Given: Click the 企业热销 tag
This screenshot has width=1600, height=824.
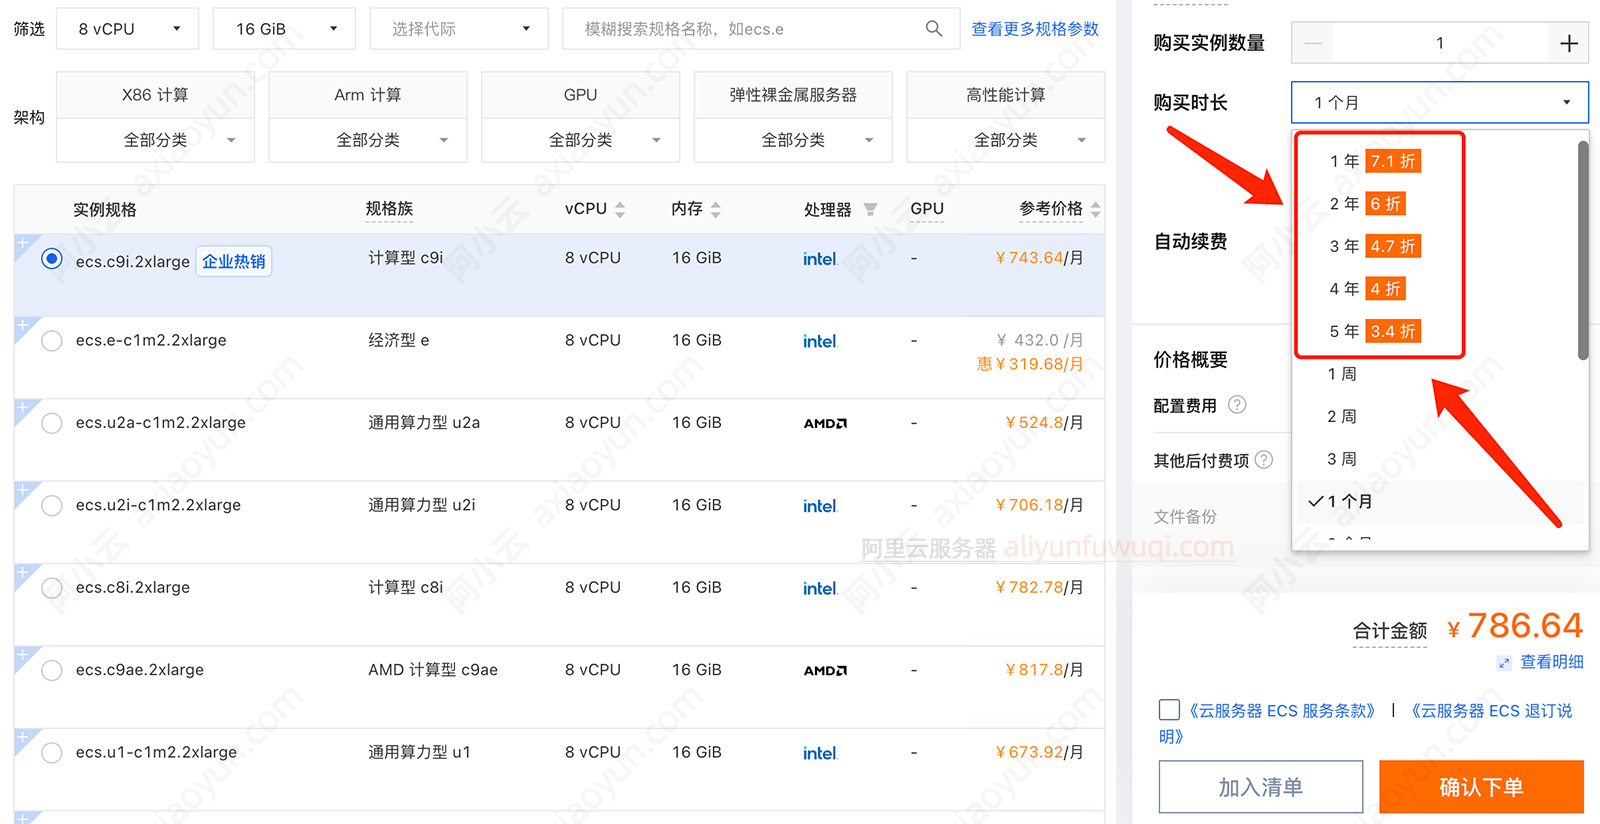Looking at the screenshot, I should tap(234, 261).
